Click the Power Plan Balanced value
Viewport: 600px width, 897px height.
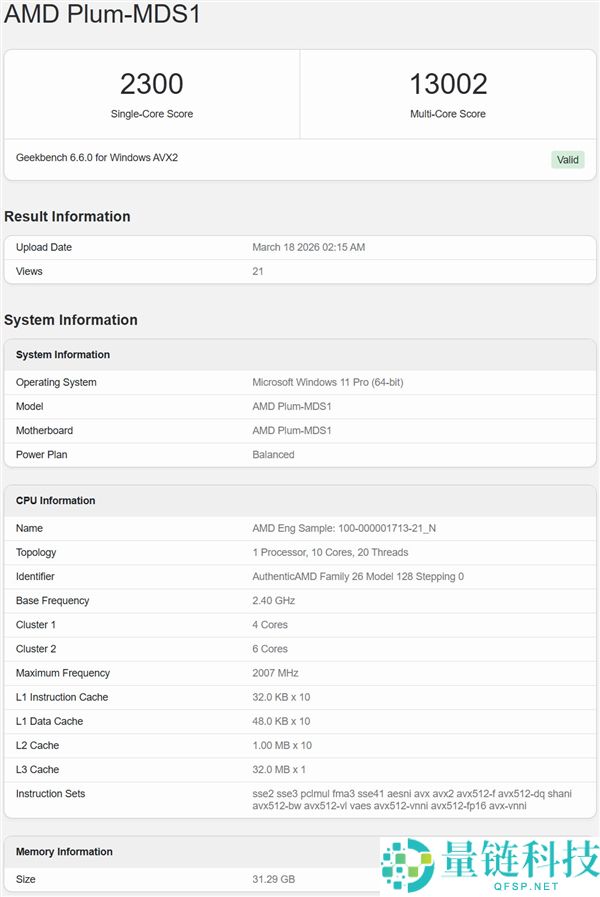tap(273, 454)
